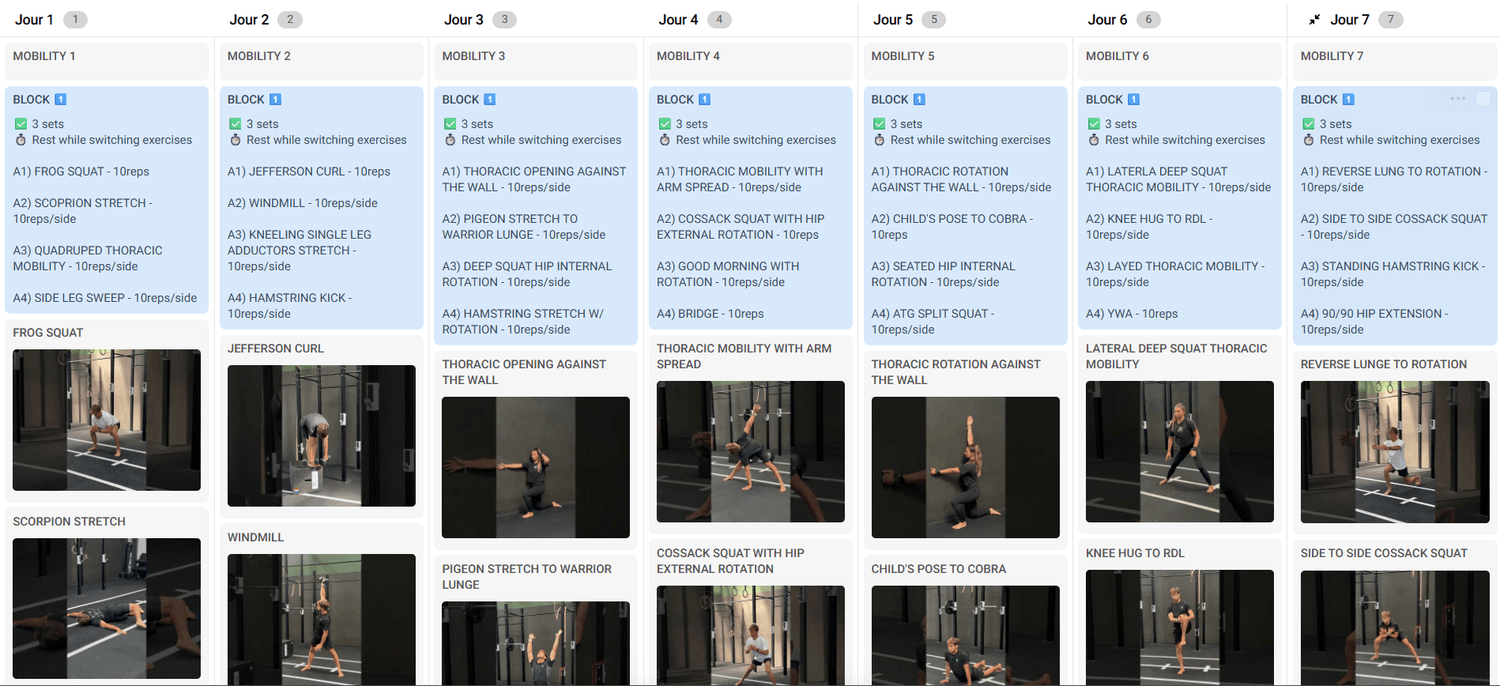Click the stopwatch rest icon in Jour 1 block
Screen dimensions: 1500x686
[20, 140]
